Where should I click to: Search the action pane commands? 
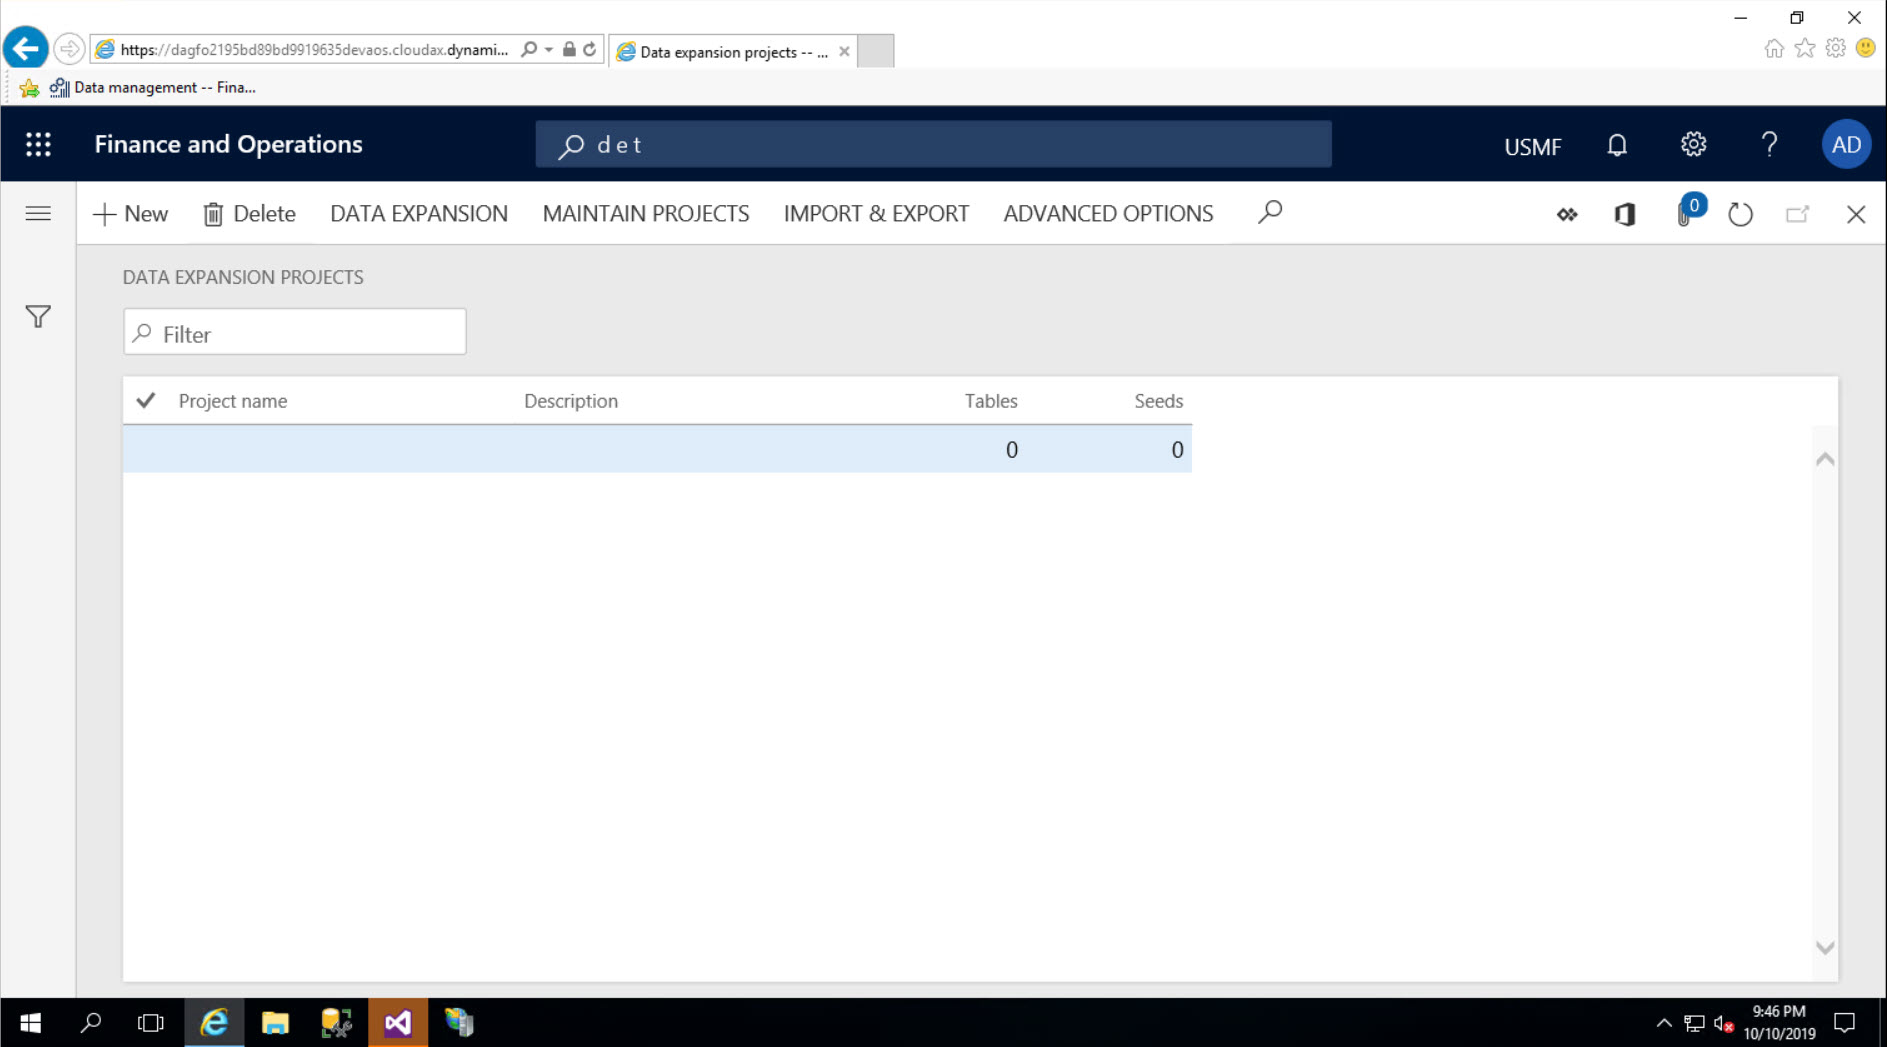tap(1270, 212)
